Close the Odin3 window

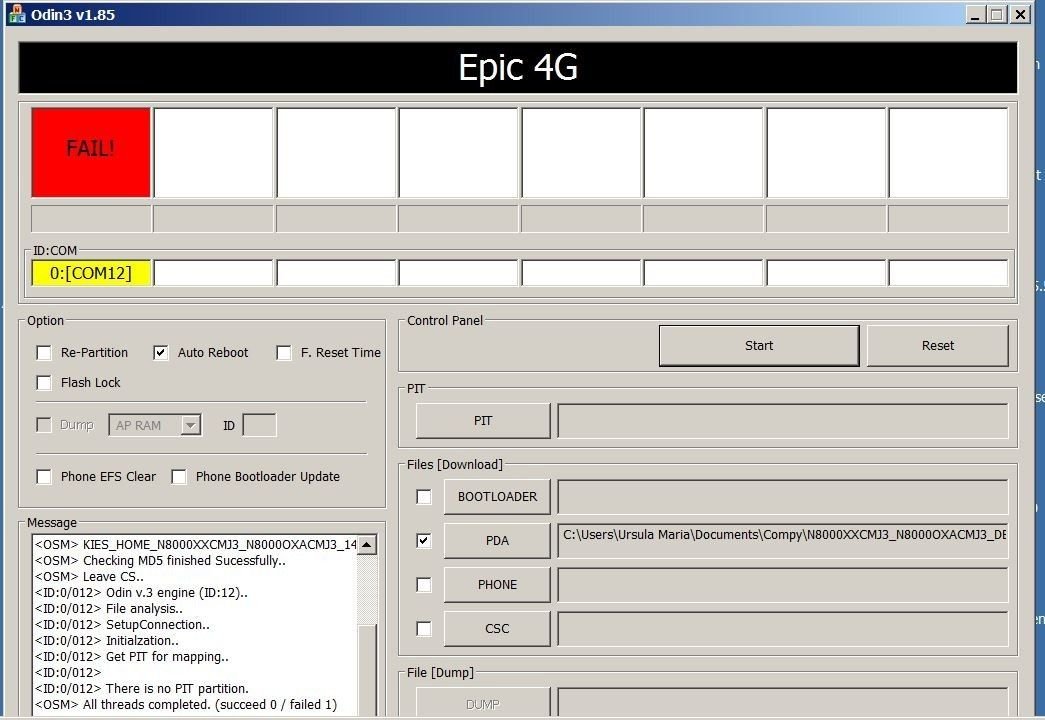pos(1020,14)
